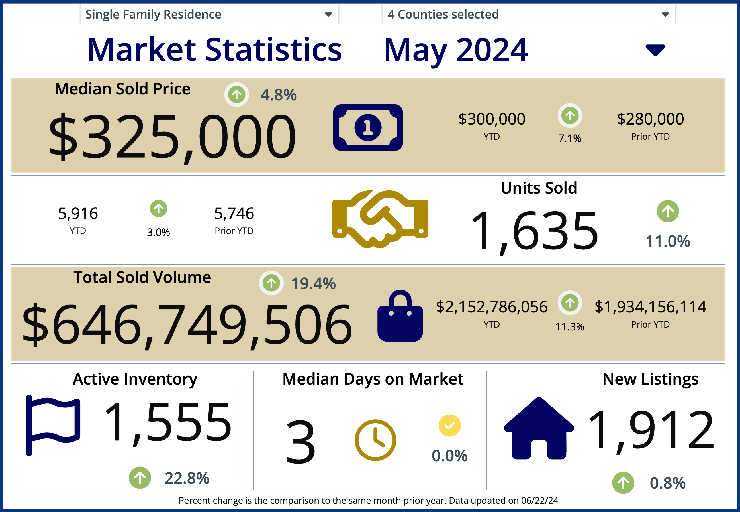
Task: Click the clock icon for Median Days on Market
Action: pos(376,440)
